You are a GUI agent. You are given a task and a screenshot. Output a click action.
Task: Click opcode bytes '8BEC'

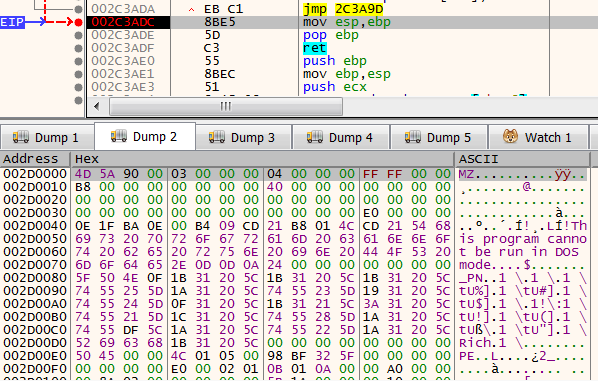coord(220,74)
